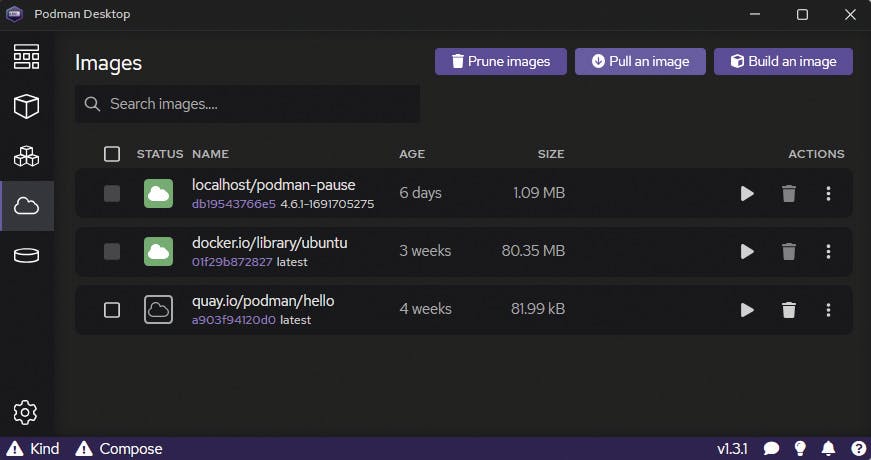Expand kebab menu for quay.io/podman/hello
Image resolution: width=871 pixels, height=460 pixels.
pos(828,310)
